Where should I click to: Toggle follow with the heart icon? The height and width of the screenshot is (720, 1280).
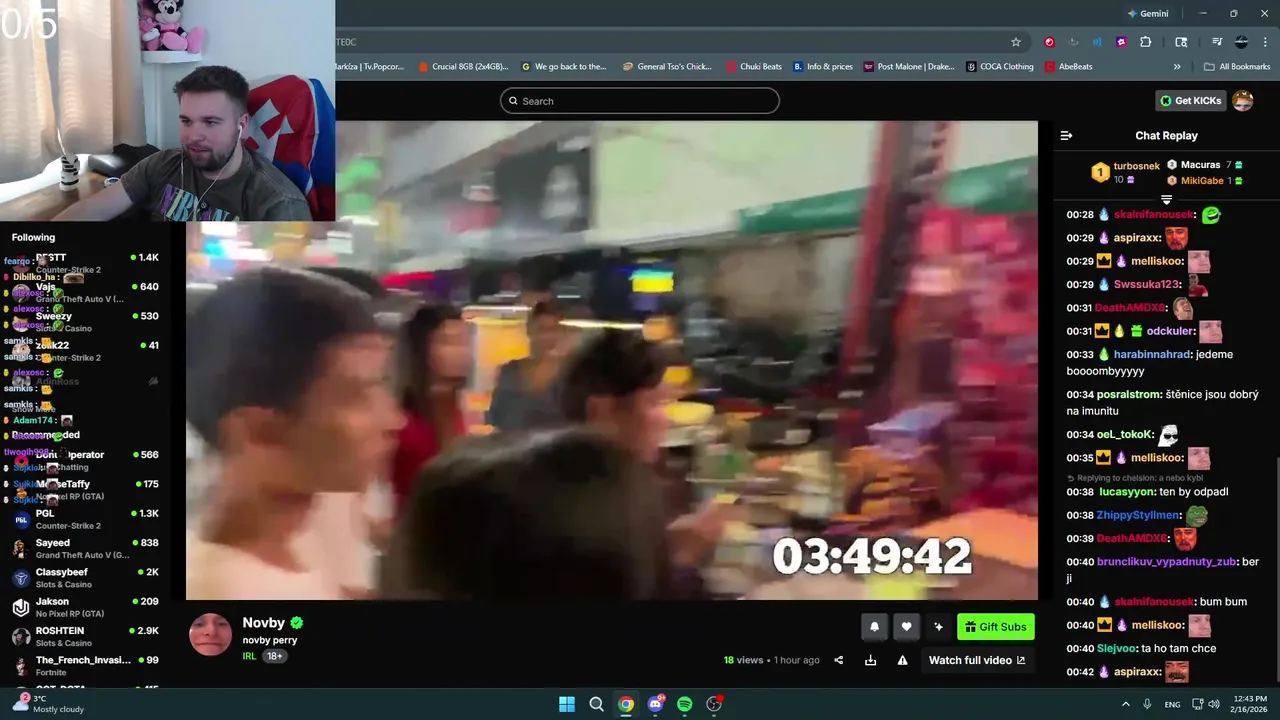tap(906, 627)
